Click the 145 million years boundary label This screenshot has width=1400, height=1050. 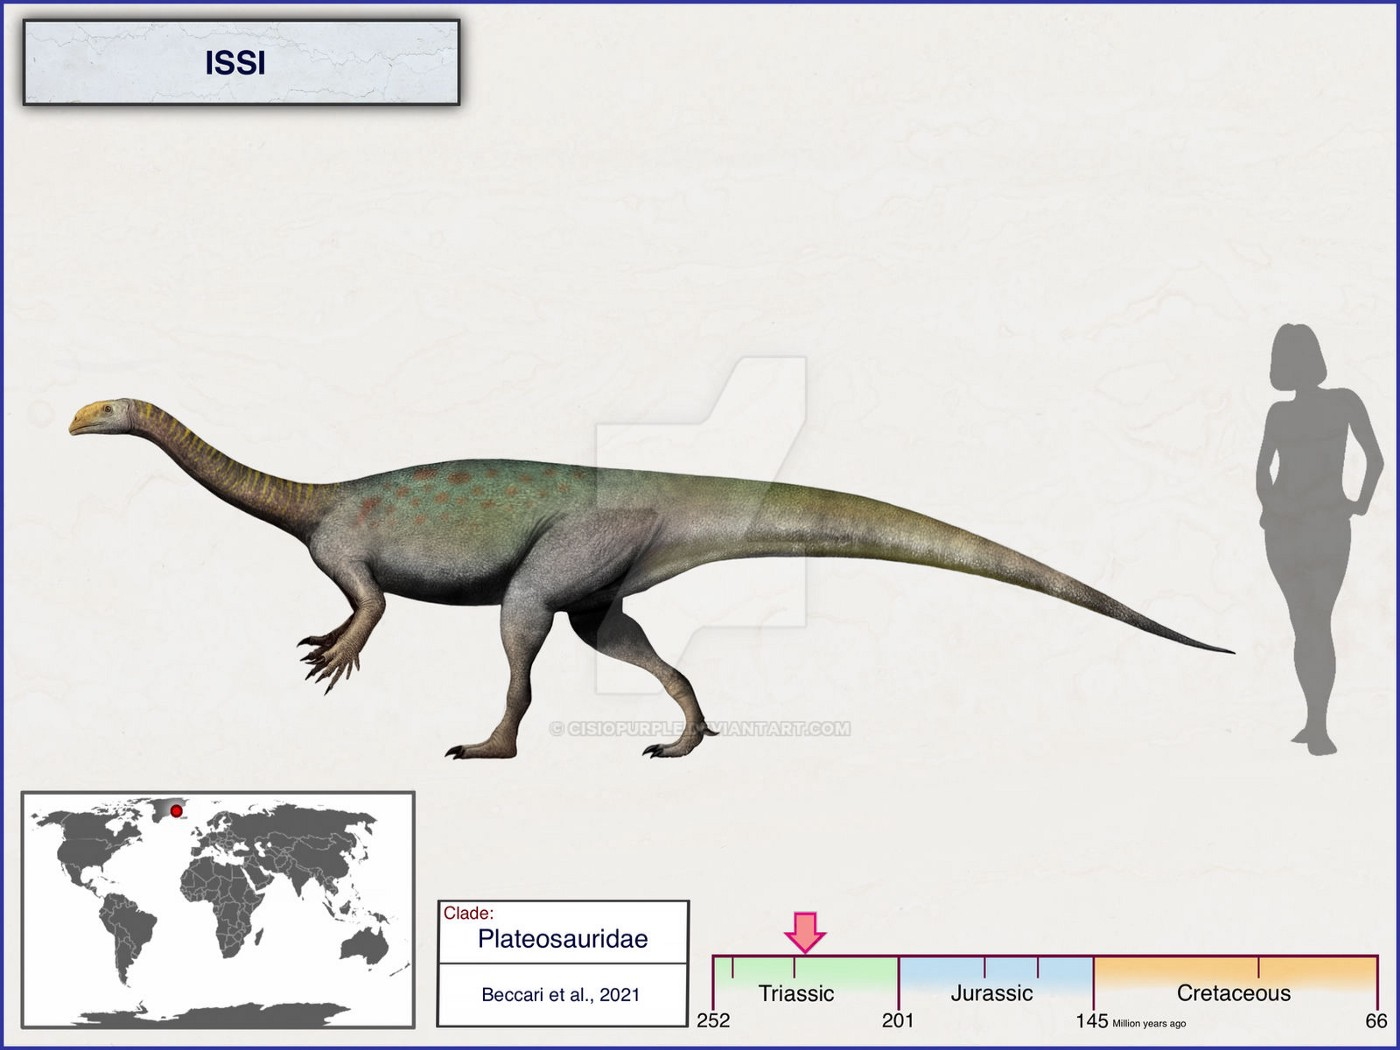(1092, 1021)
